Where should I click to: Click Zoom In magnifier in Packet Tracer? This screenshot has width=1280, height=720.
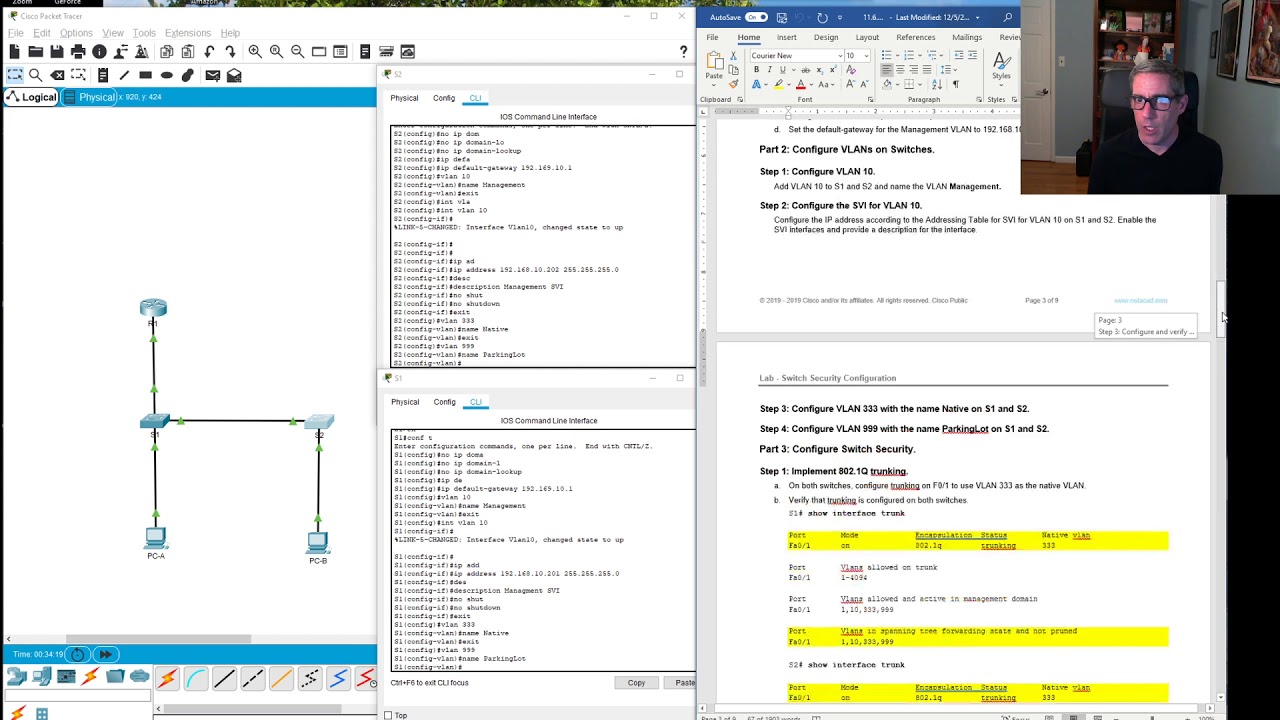coord(255,51)
